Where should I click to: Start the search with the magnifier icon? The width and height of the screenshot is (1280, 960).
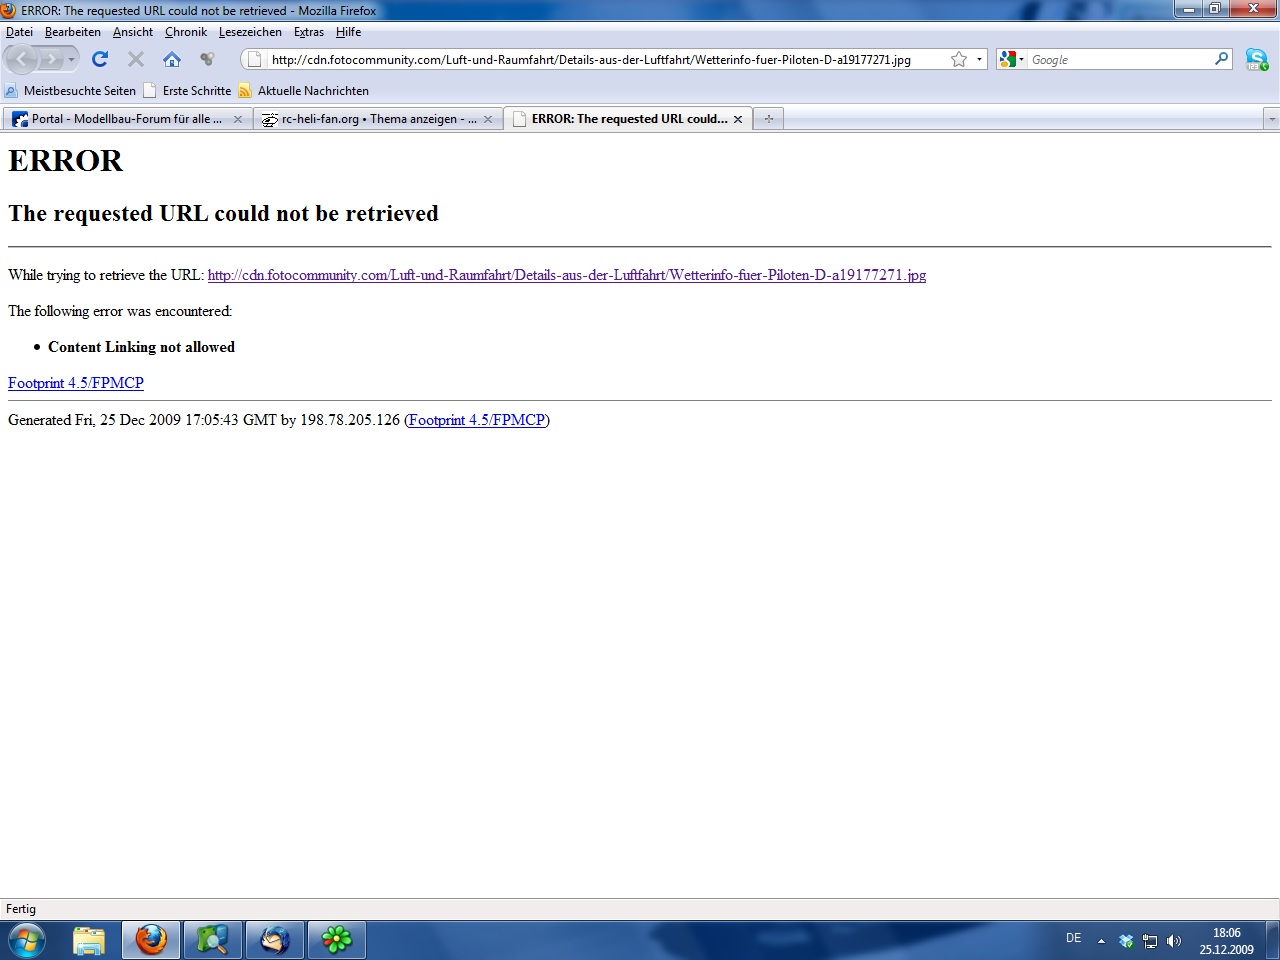pos(1221,60)
